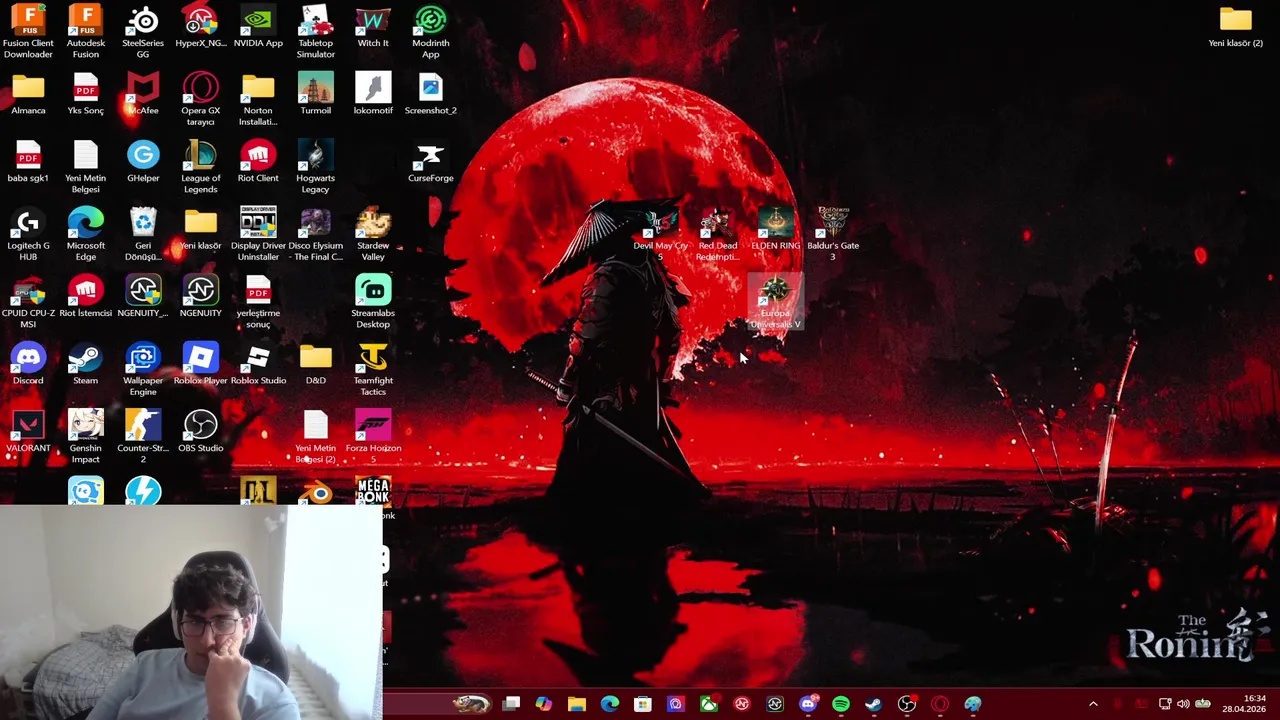Viewport: 1280px width, 720px height.
Task: Open the SteelSeries GG desktop icon
Action: click(143, 32)
